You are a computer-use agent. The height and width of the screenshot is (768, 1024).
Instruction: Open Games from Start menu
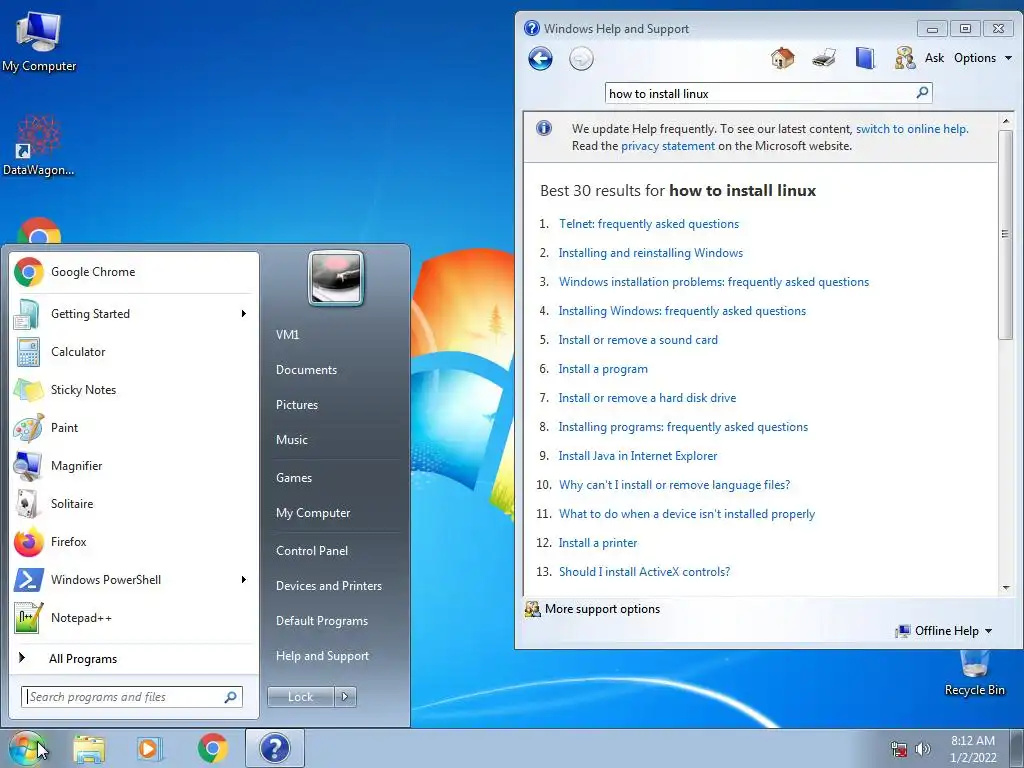click(x=294, y=478)
